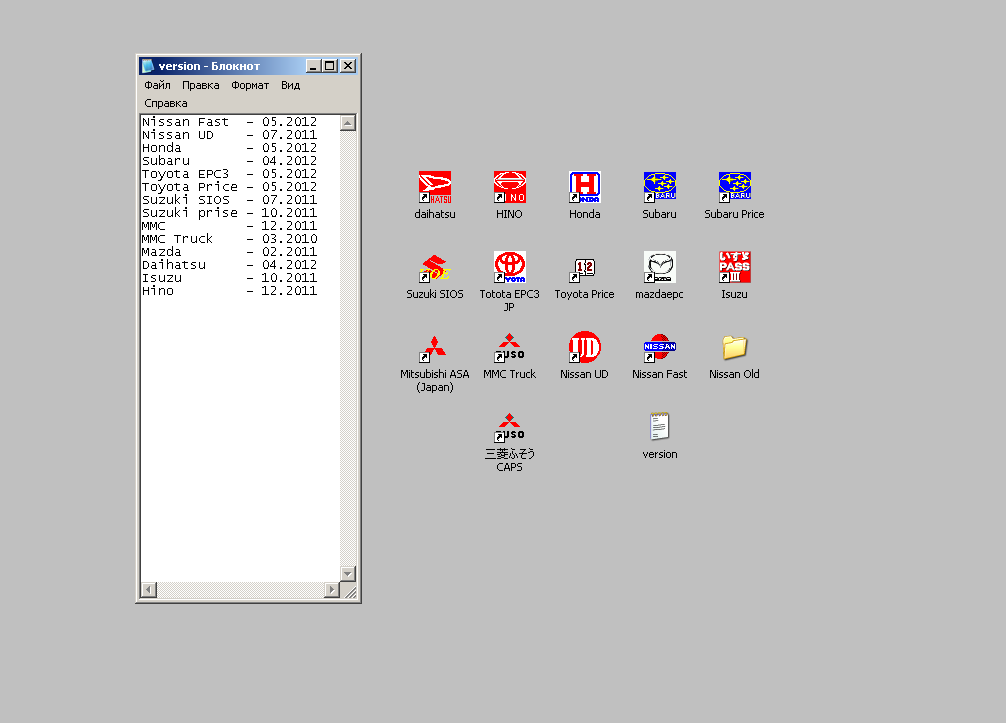This screenshot has width=1006, height=723.
Task: Open the Nissan Old folder
Action: pyautogui.click(x=734, y=347)
